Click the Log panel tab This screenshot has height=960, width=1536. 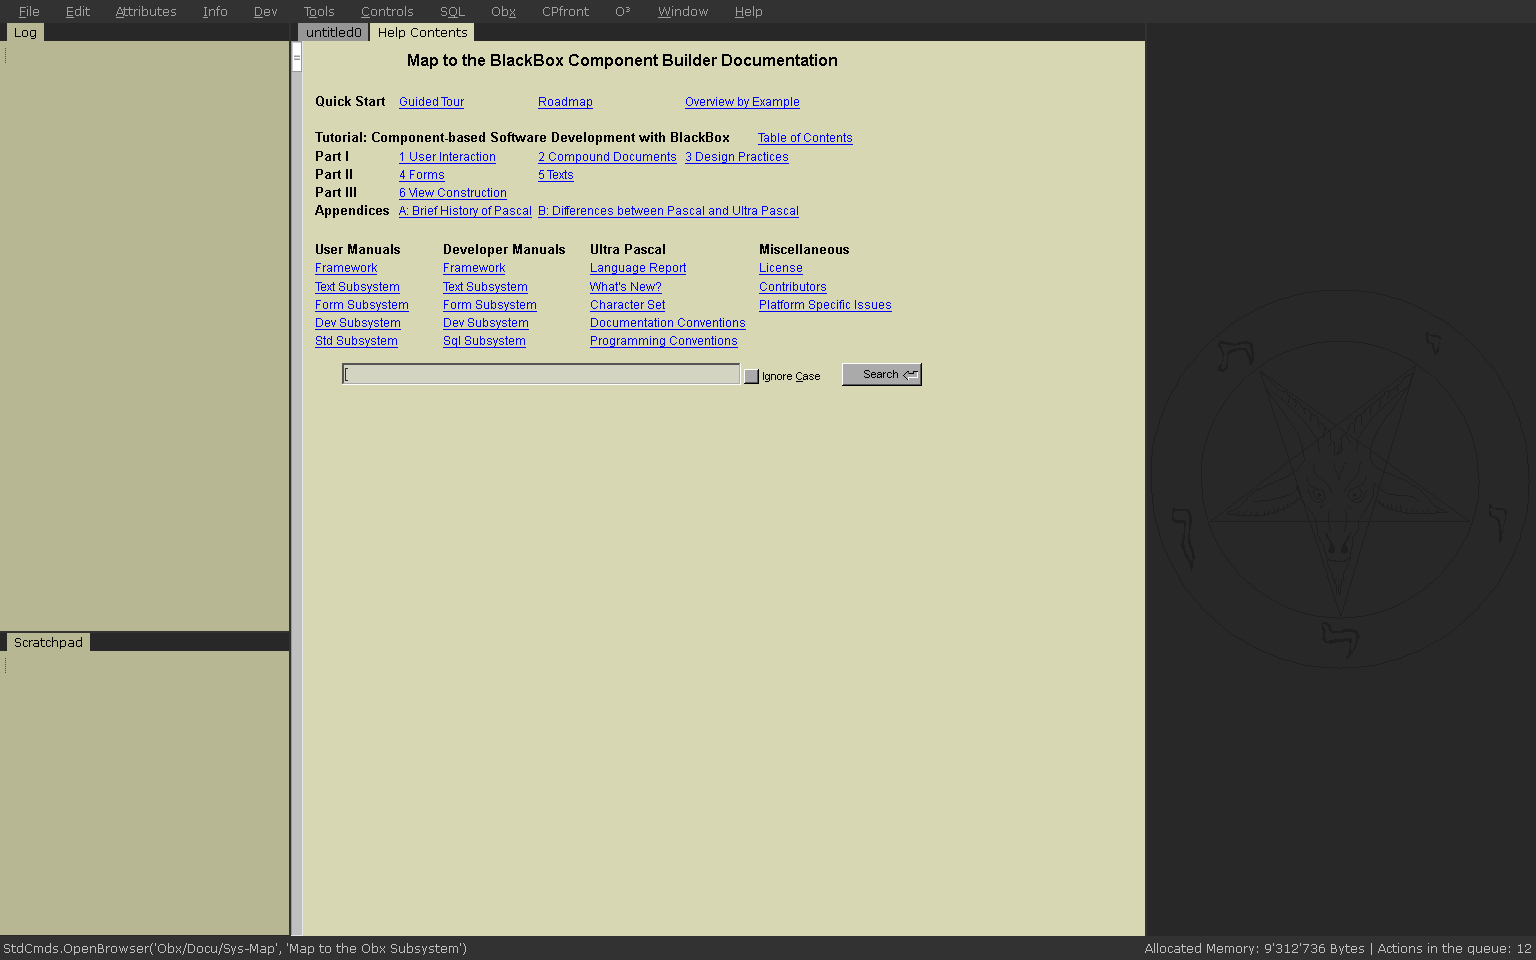[25, 33]
